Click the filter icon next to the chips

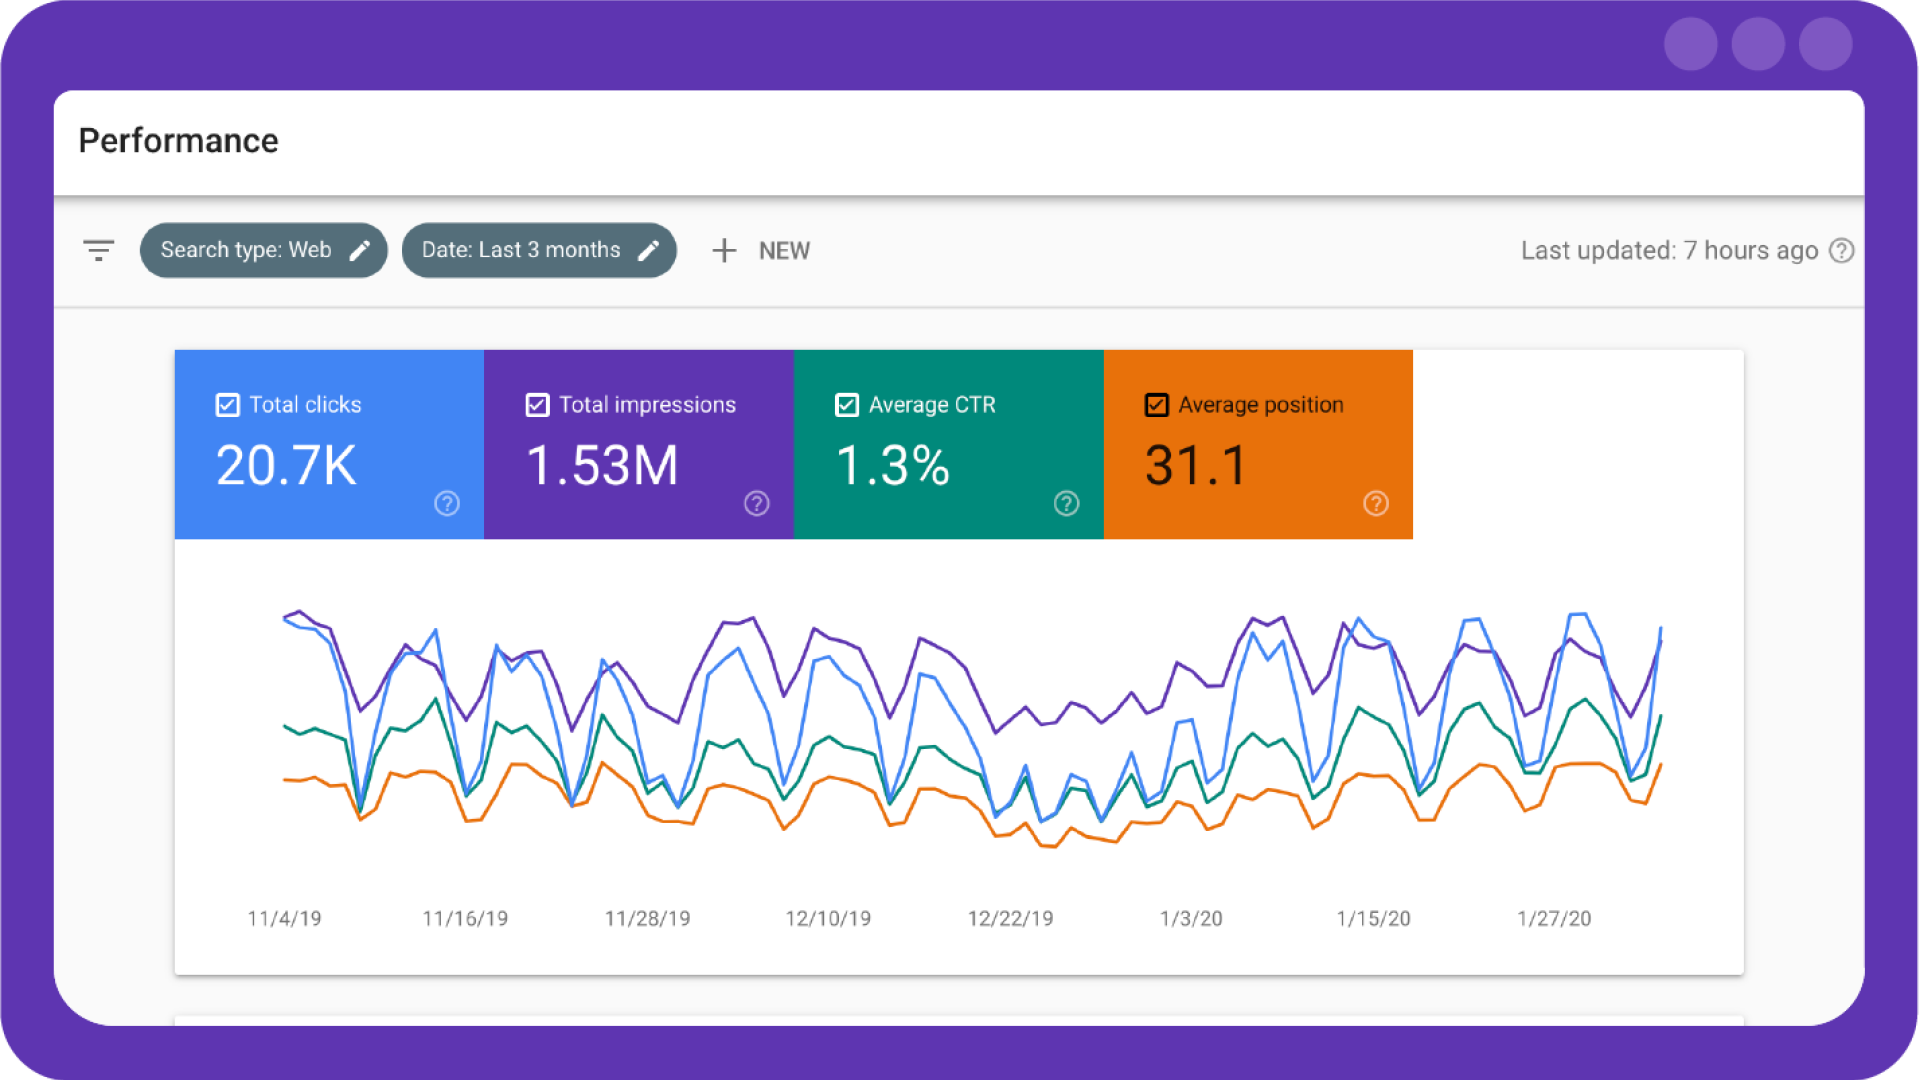[x=99, y=250]
